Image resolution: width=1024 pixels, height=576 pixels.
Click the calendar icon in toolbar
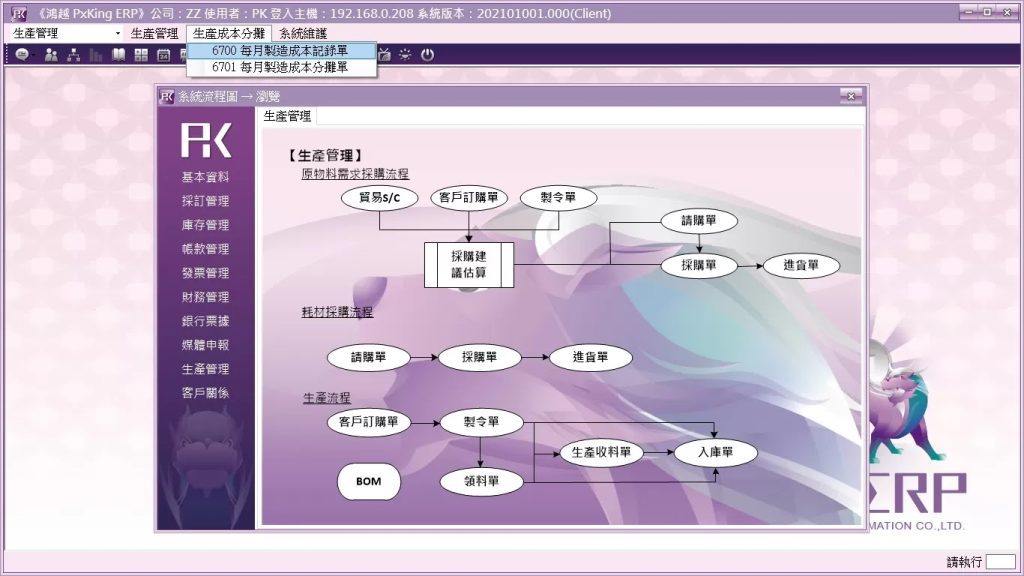click(x=163, y=55)
